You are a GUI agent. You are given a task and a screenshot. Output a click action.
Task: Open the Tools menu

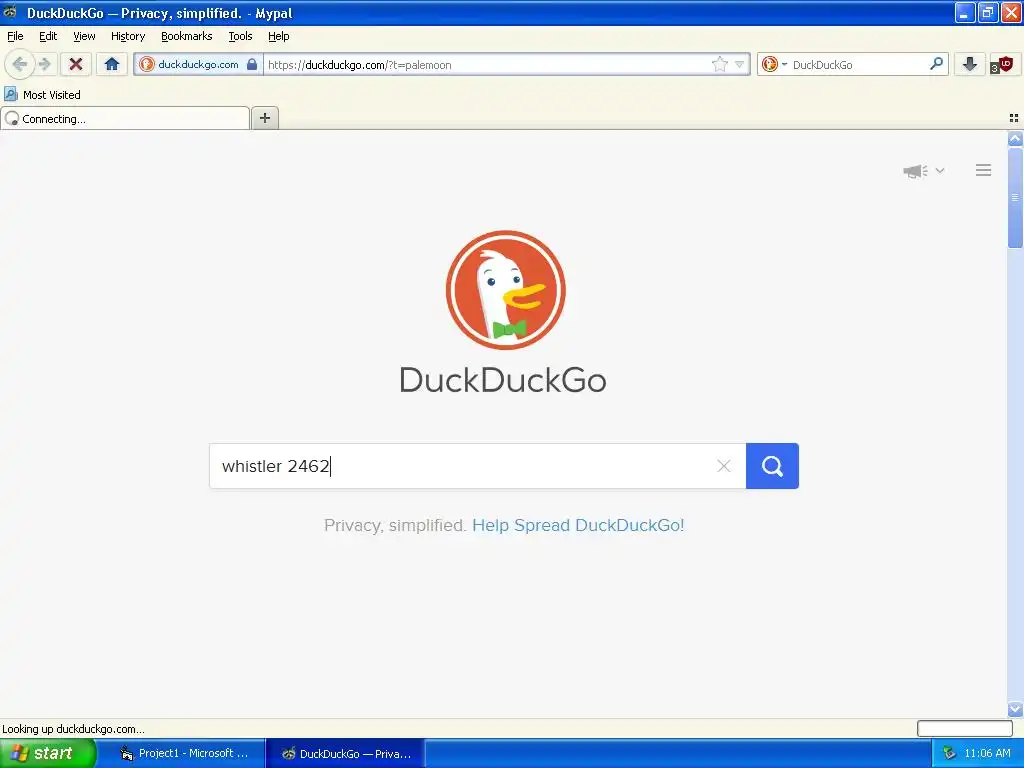pyautogui.click(x=240, y=36)
